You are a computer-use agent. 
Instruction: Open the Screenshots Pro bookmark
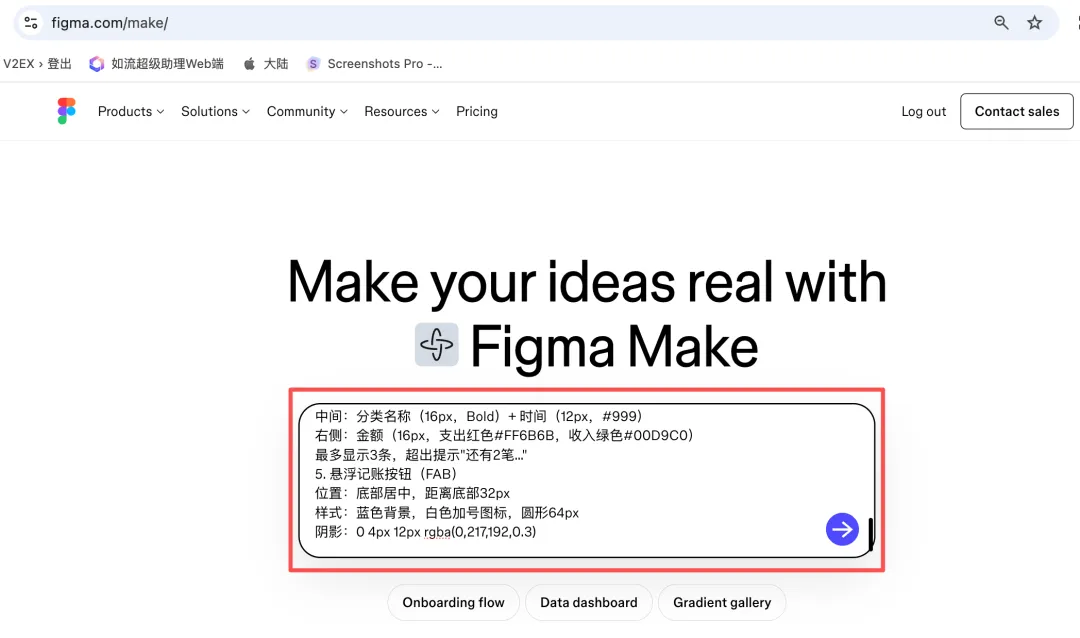point(375,63)
